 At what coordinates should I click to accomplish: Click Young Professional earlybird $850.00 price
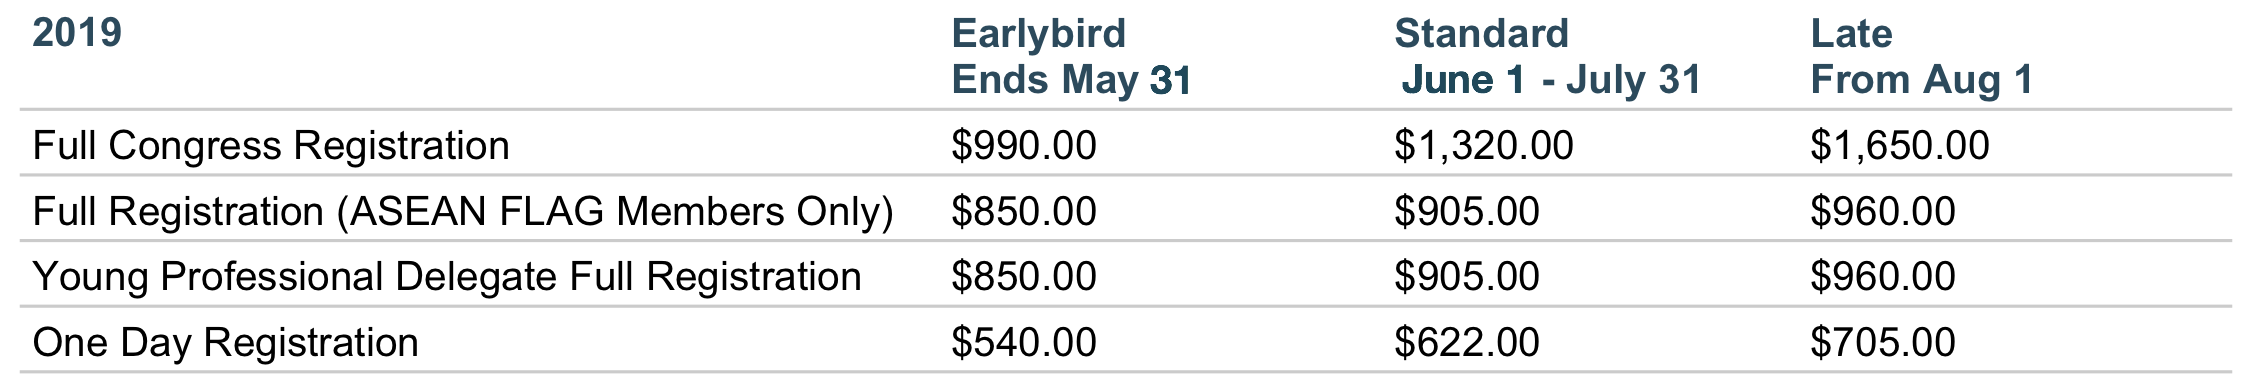coord(1024,277)
